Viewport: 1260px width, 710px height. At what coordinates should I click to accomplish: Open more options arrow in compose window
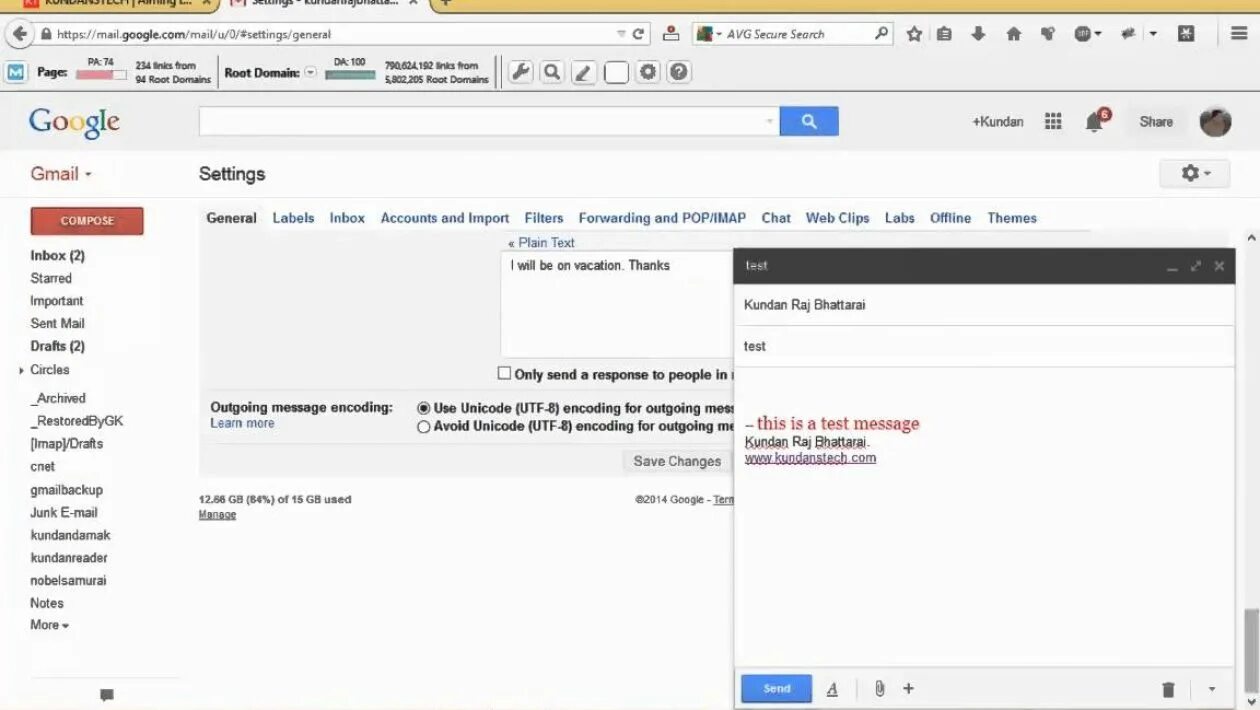[1212, 689]
